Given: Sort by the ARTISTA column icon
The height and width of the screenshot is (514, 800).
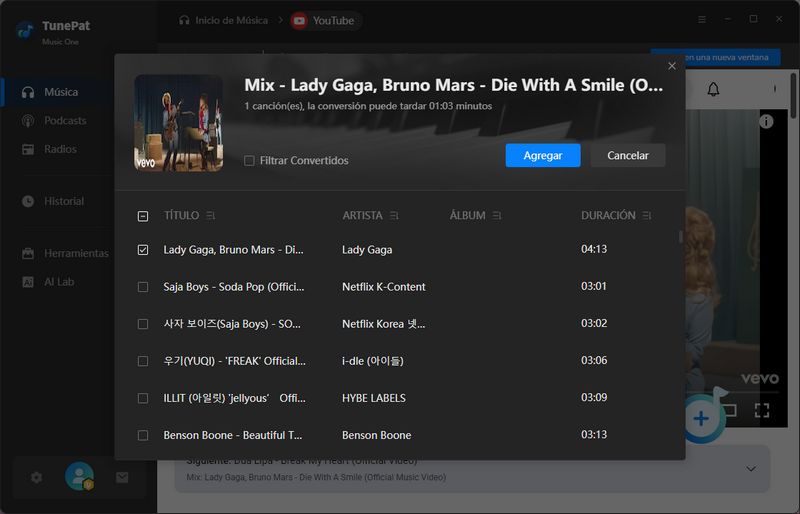Looking at the screenshot, I should [394, 216].
